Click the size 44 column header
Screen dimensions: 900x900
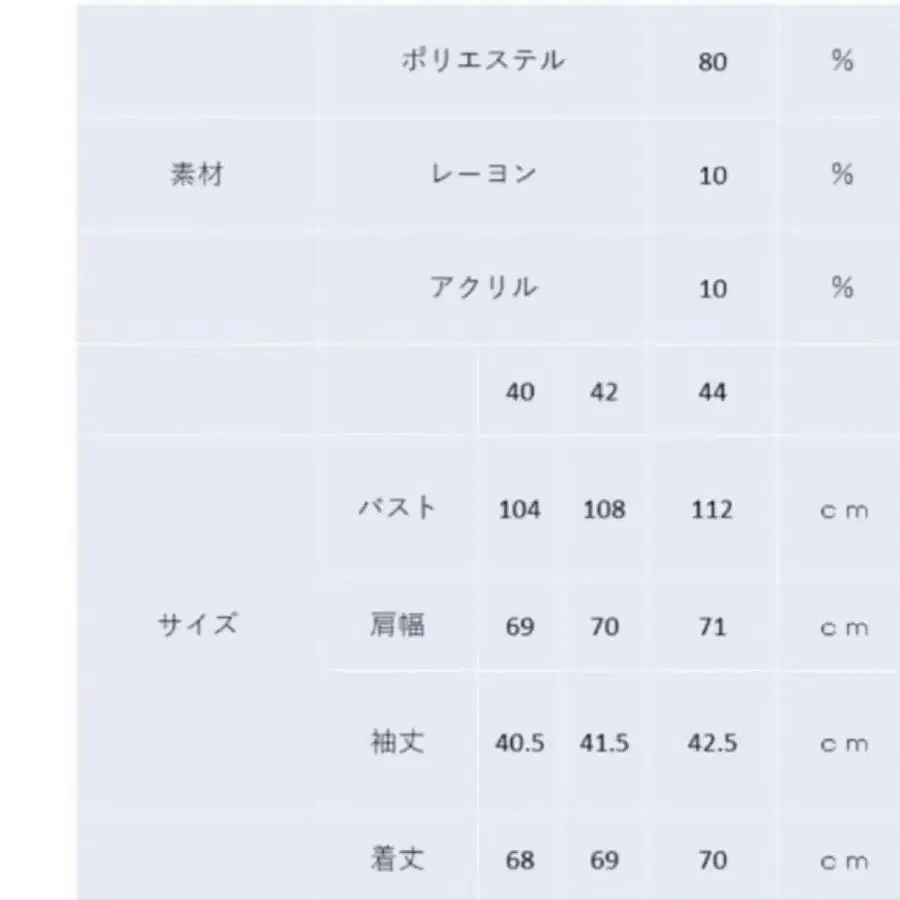tap(712, 392)
